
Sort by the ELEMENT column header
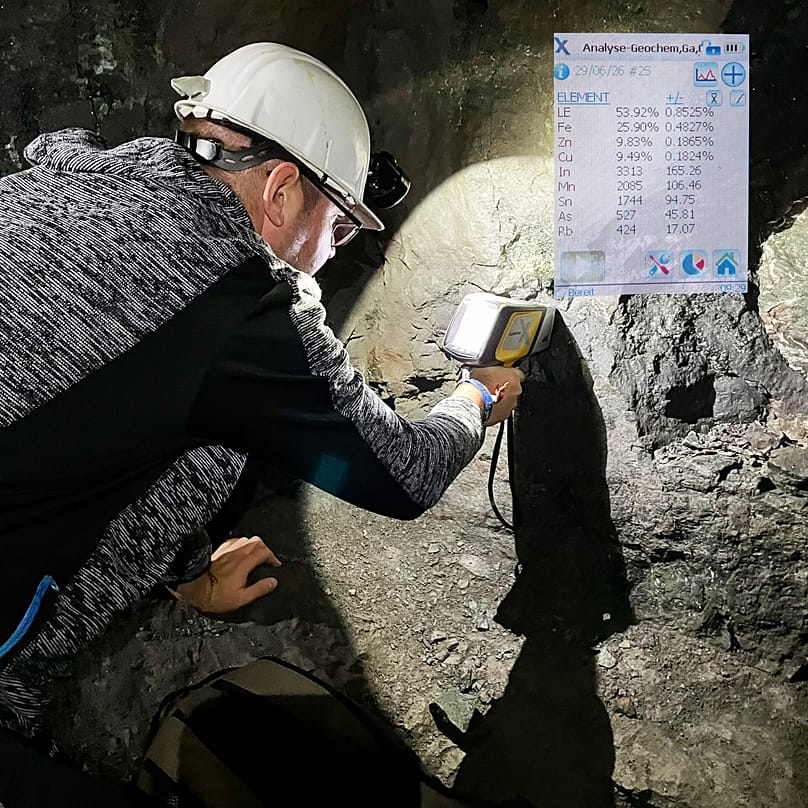point(583,97)
